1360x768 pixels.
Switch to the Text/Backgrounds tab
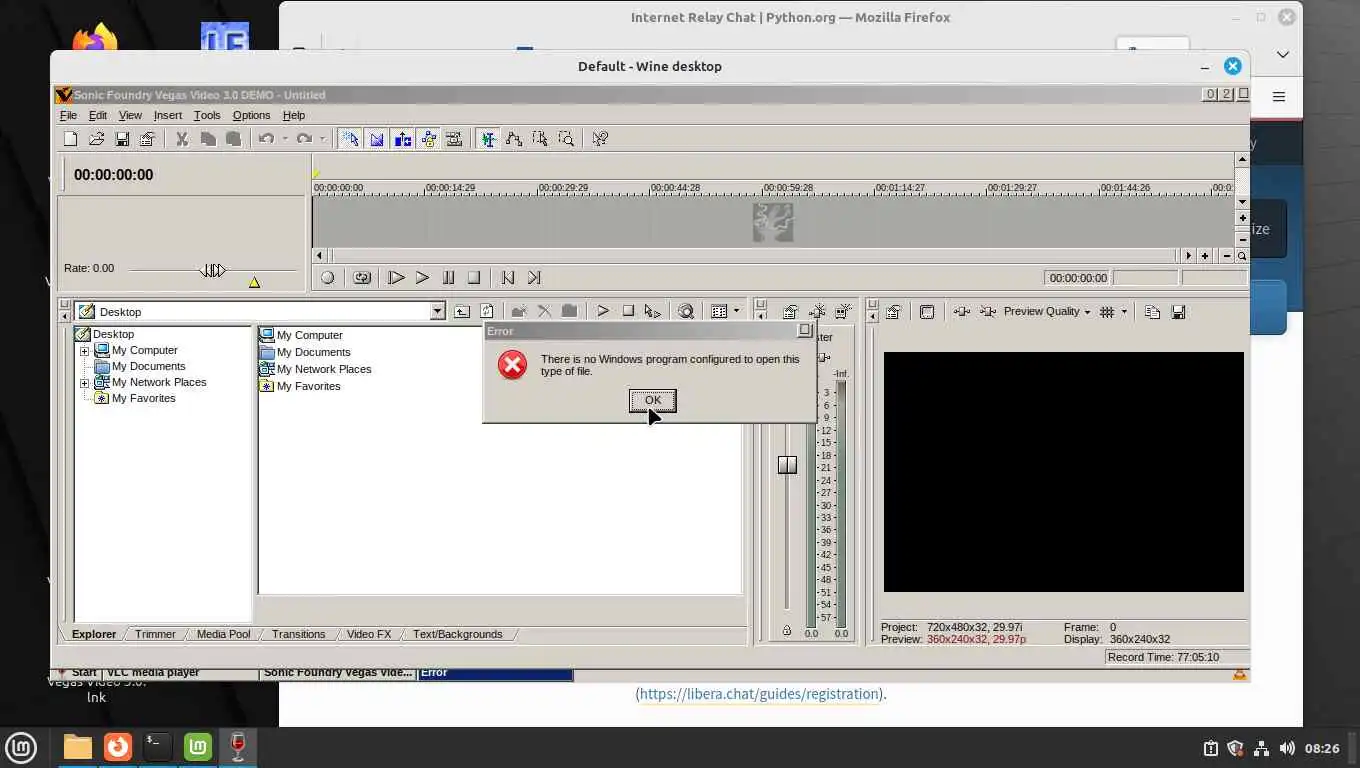(457, 634)
